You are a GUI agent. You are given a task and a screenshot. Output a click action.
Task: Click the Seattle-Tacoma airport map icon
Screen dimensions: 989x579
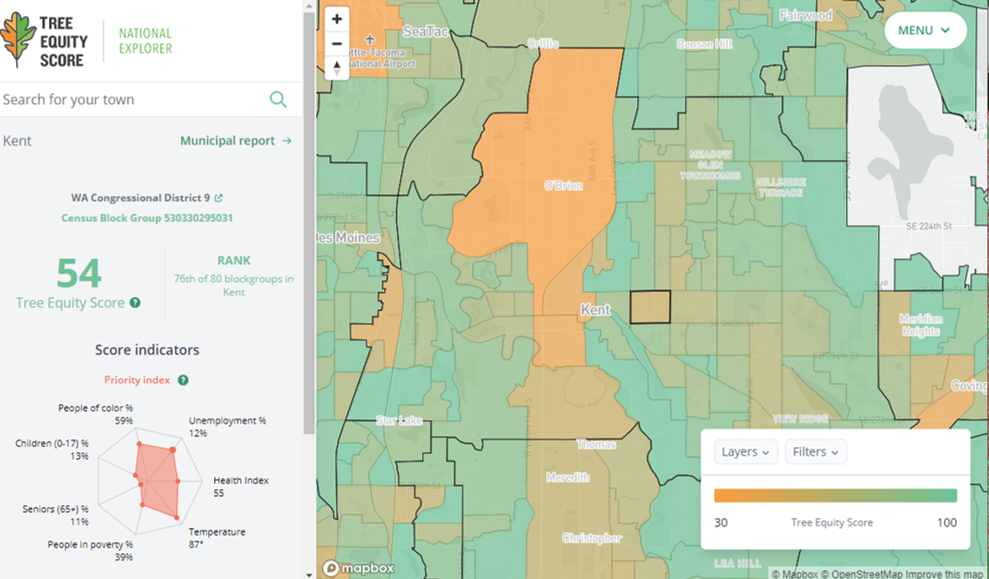click(370, 39)
